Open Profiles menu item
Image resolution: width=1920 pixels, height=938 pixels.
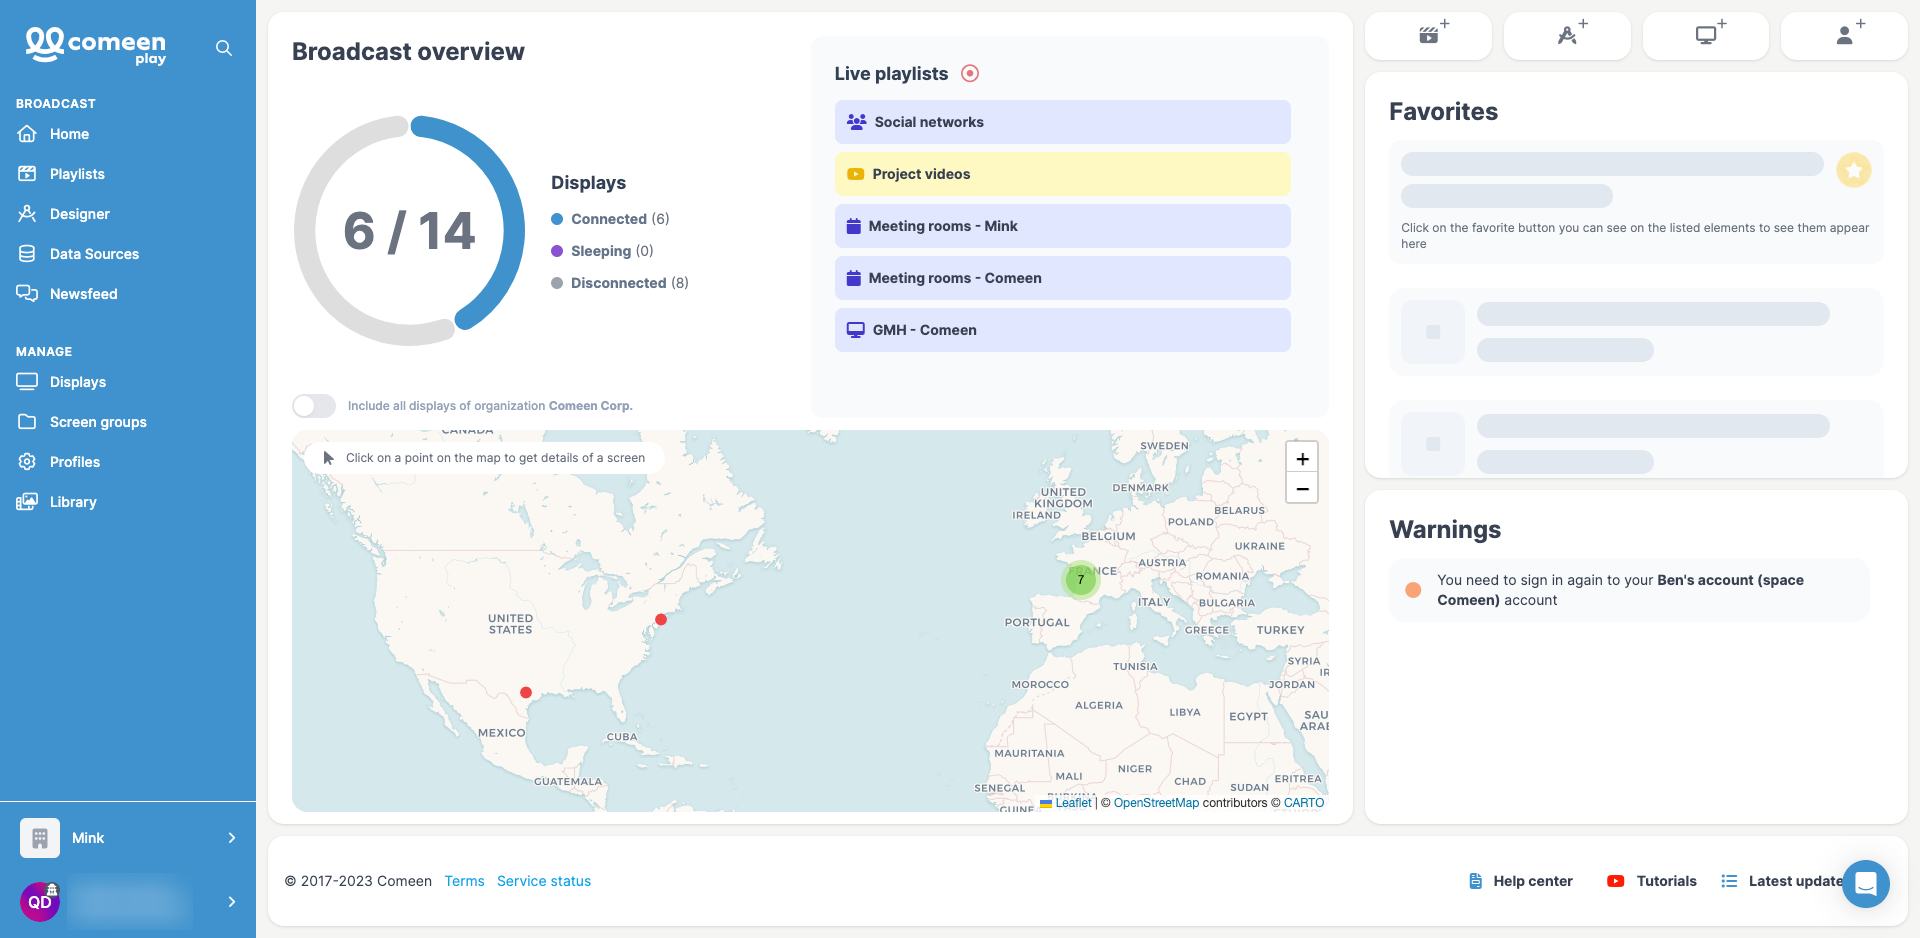[75, 462]
